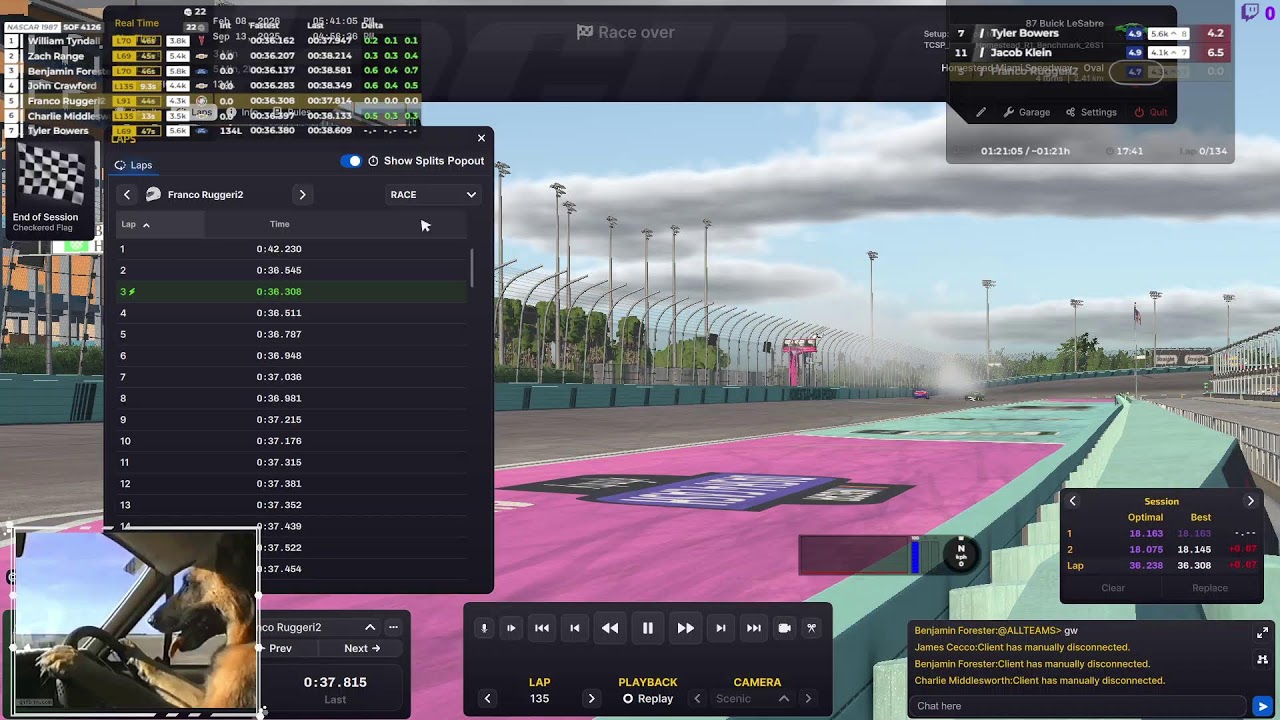Select John Crawford in the standings list
The image size is (1280, 720).
[x=62, y=86]
